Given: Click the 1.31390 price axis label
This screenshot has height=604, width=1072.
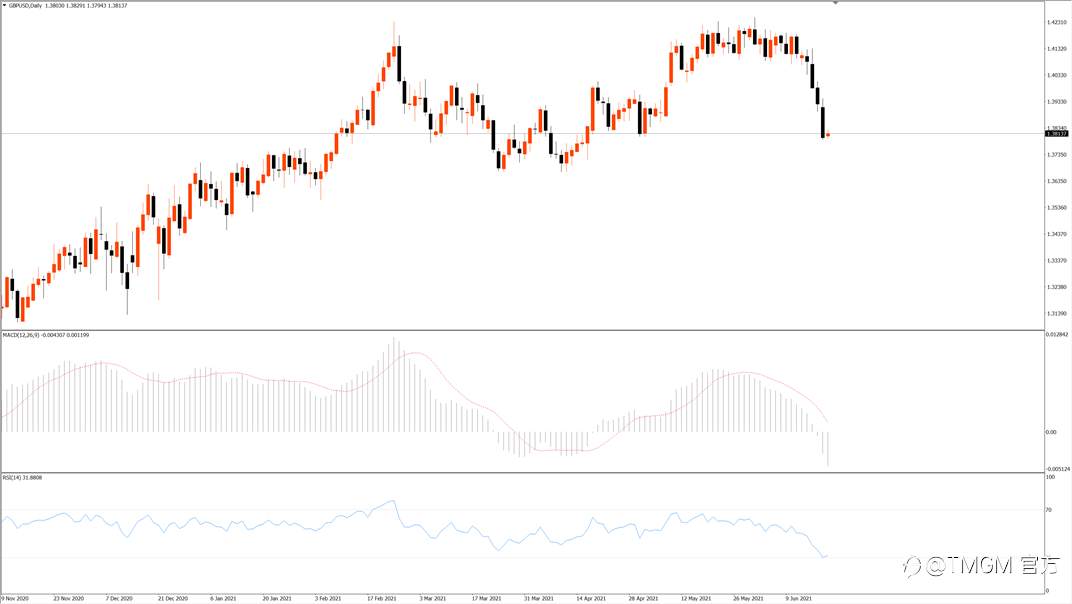Looking at the screenshot, I should pyautogui.click(x=1057, y=314).
